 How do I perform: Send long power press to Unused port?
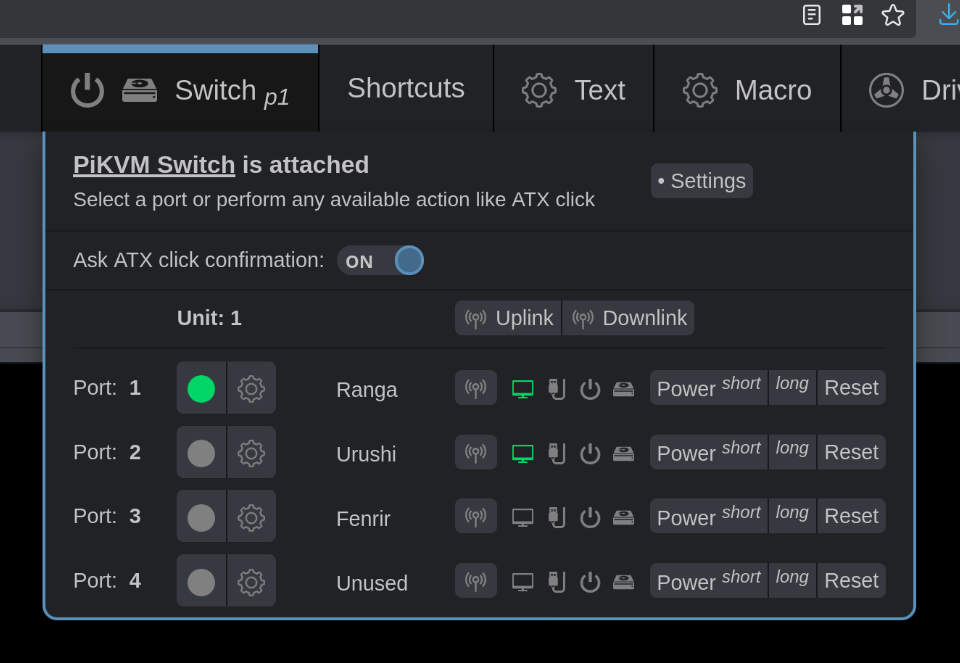click(792, 580)
